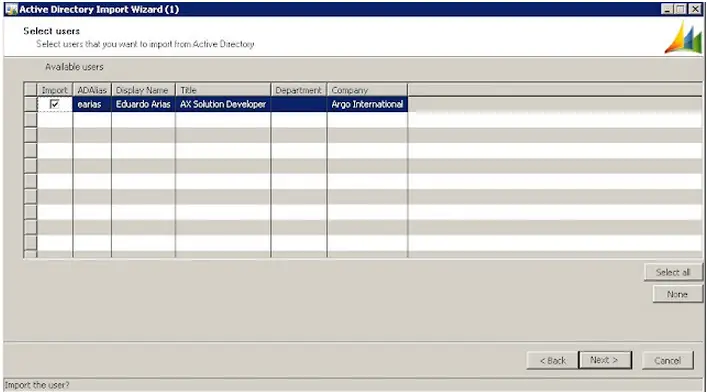
Task: Click the row selector for earias row
Action: pos(30,104)
